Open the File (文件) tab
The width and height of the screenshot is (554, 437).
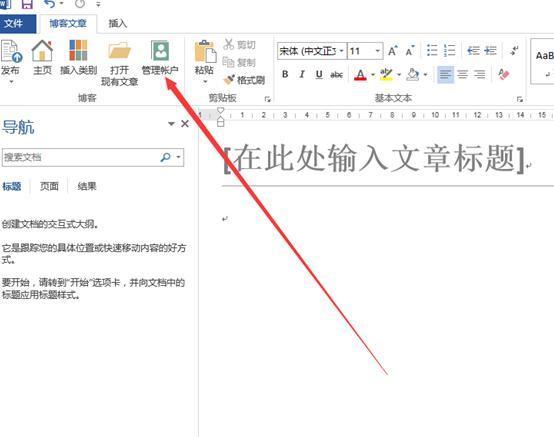18,24
